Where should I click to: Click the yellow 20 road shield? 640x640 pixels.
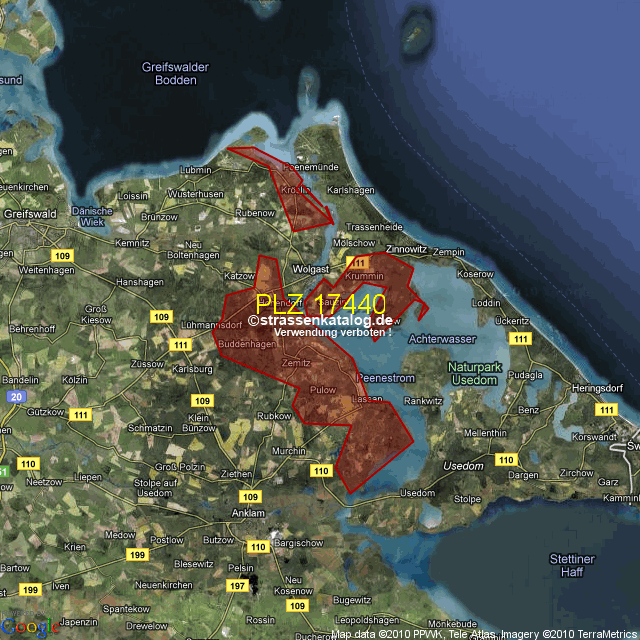17,396
